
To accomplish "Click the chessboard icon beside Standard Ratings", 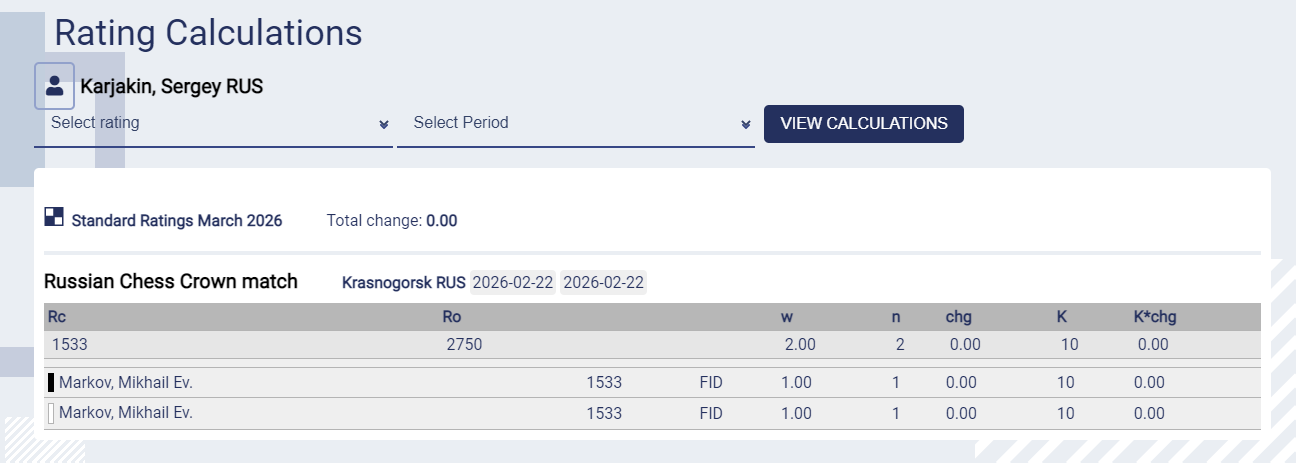I will [x=54, y=217].
